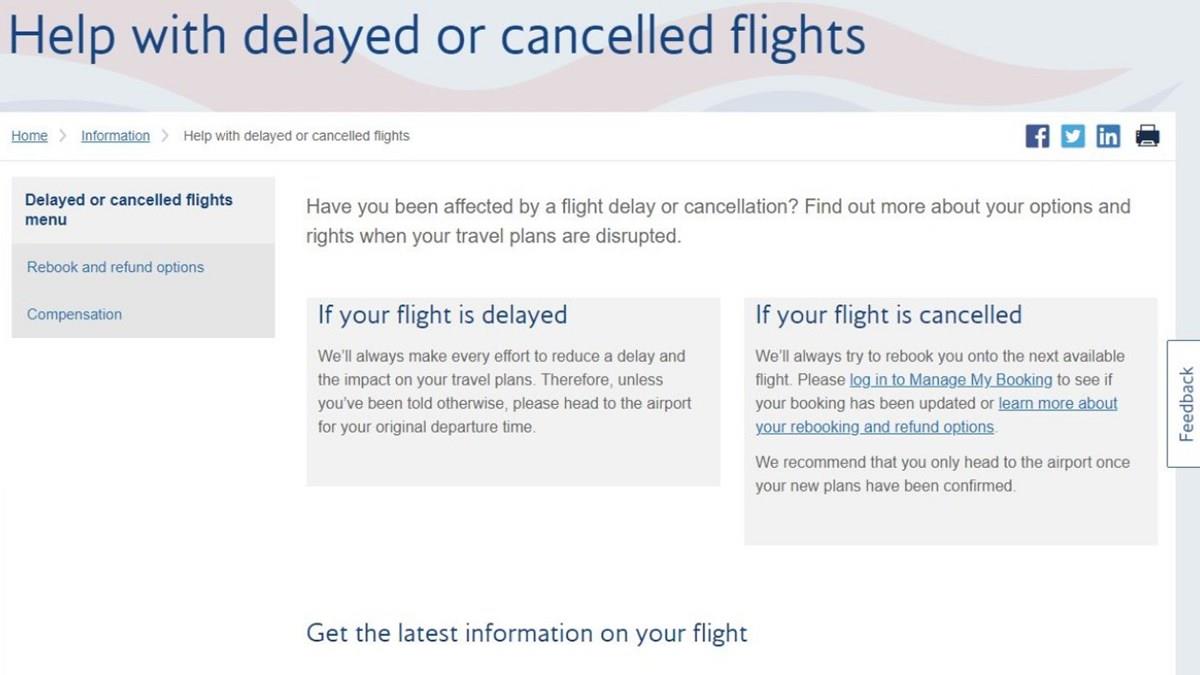Share this page on Twitter
Viewport: 1200px width, 675px height.
[1072, 136]
